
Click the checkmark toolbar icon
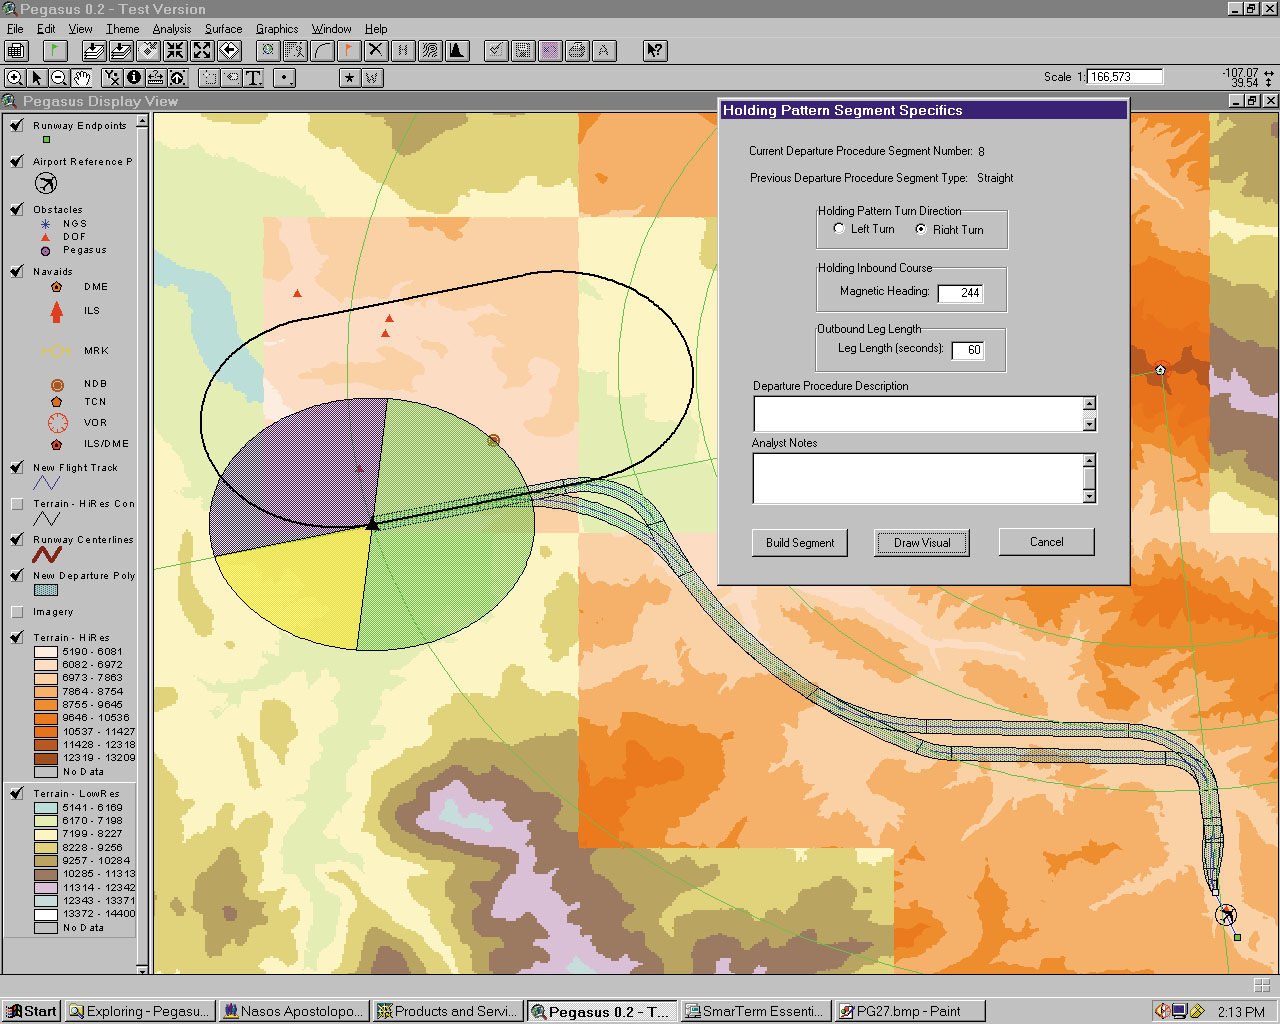[496, 50]
